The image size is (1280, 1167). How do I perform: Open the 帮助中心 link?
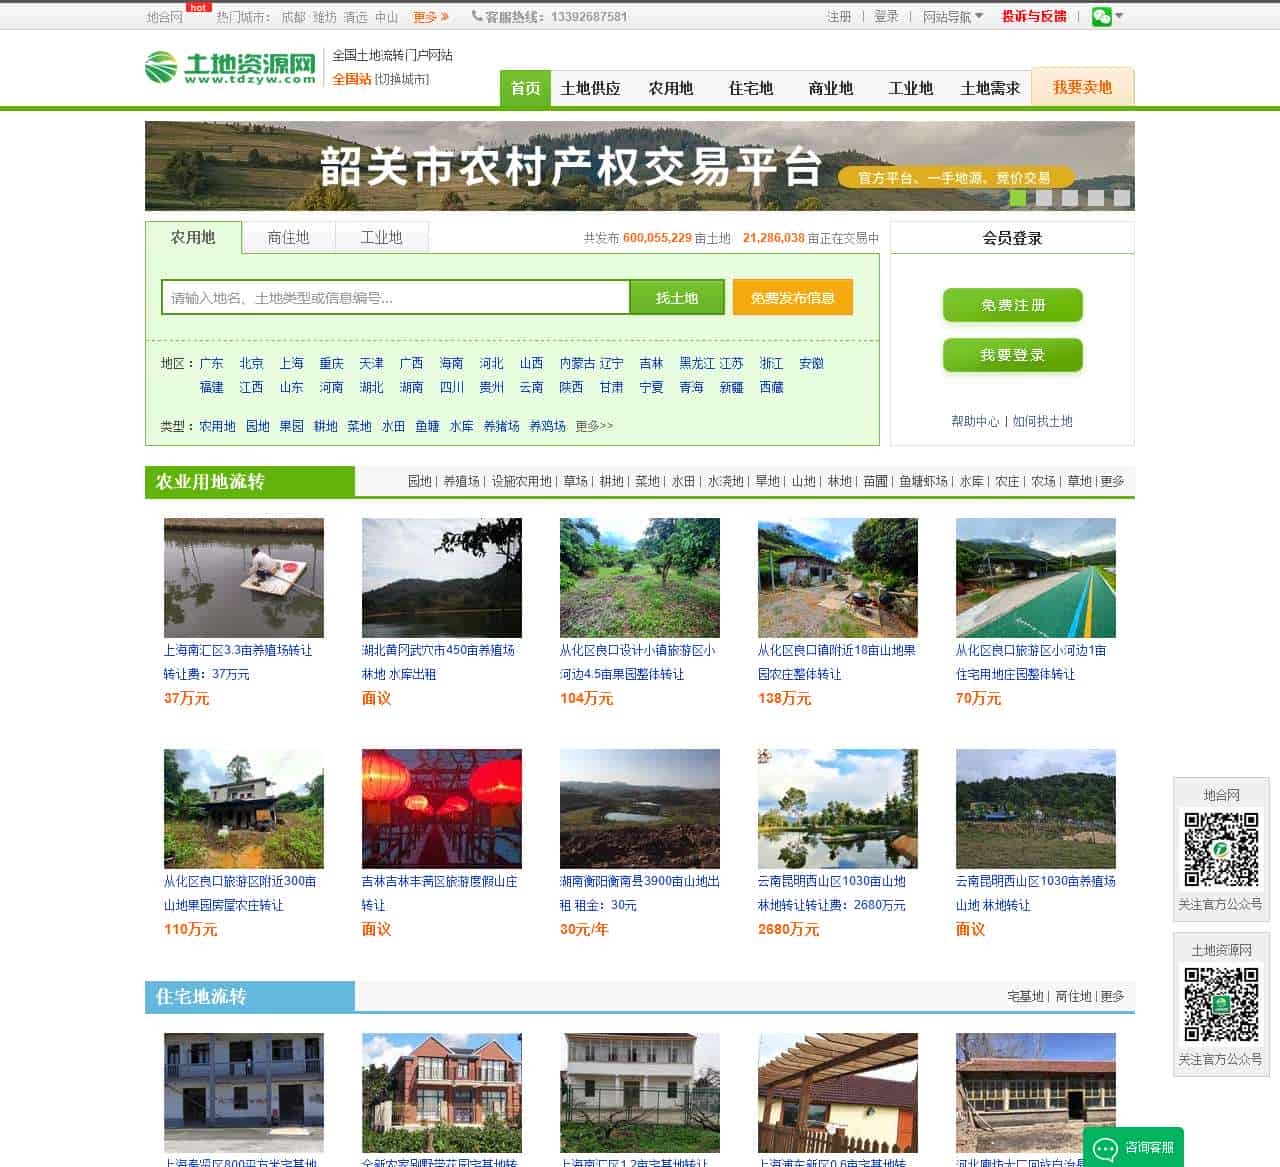coord(975,421)
